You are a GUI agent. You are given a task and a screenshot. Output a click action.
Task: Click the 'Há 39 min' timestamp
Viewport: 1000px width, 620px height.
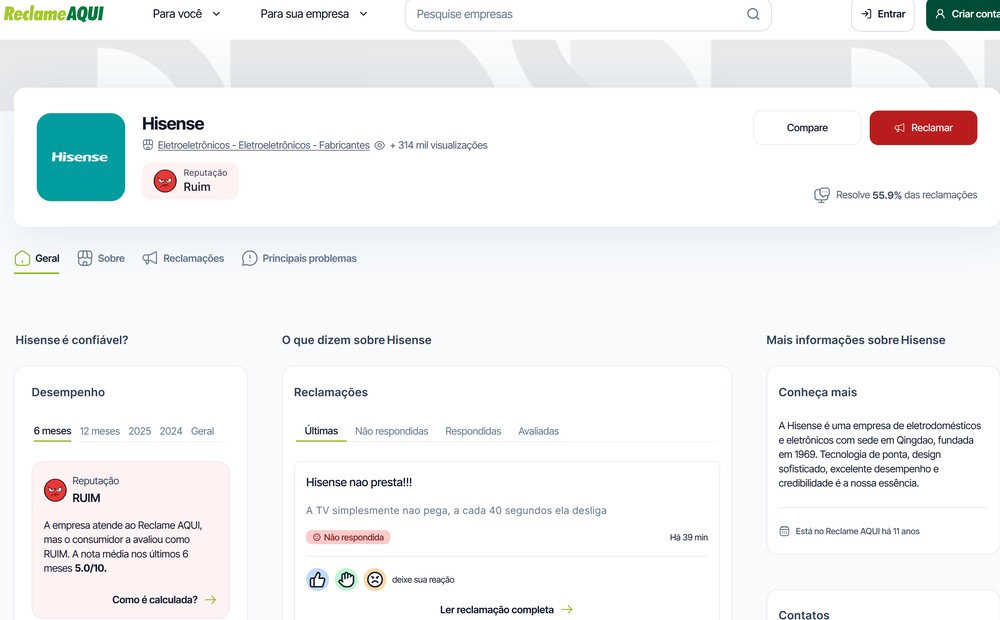pos(689,537)
